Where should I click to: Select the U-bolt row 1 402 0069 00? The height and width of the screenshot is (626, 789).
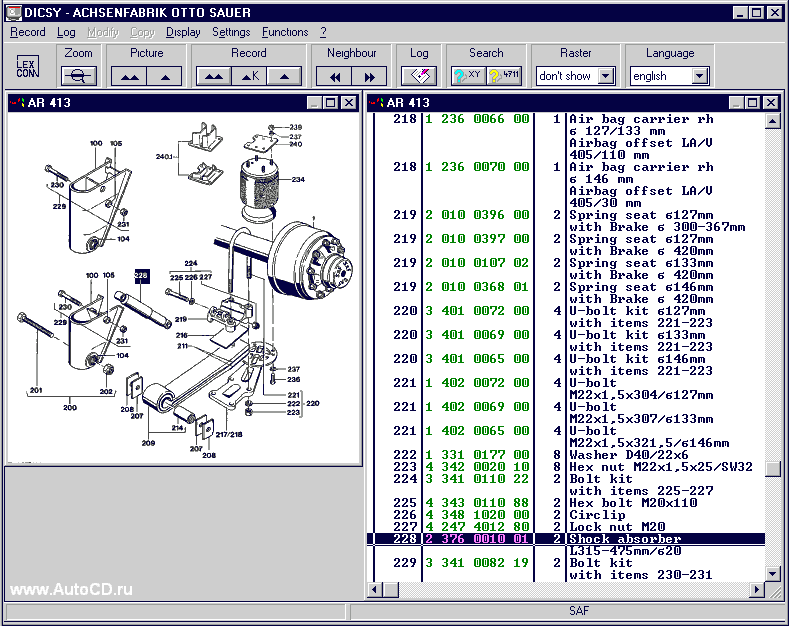566,413
